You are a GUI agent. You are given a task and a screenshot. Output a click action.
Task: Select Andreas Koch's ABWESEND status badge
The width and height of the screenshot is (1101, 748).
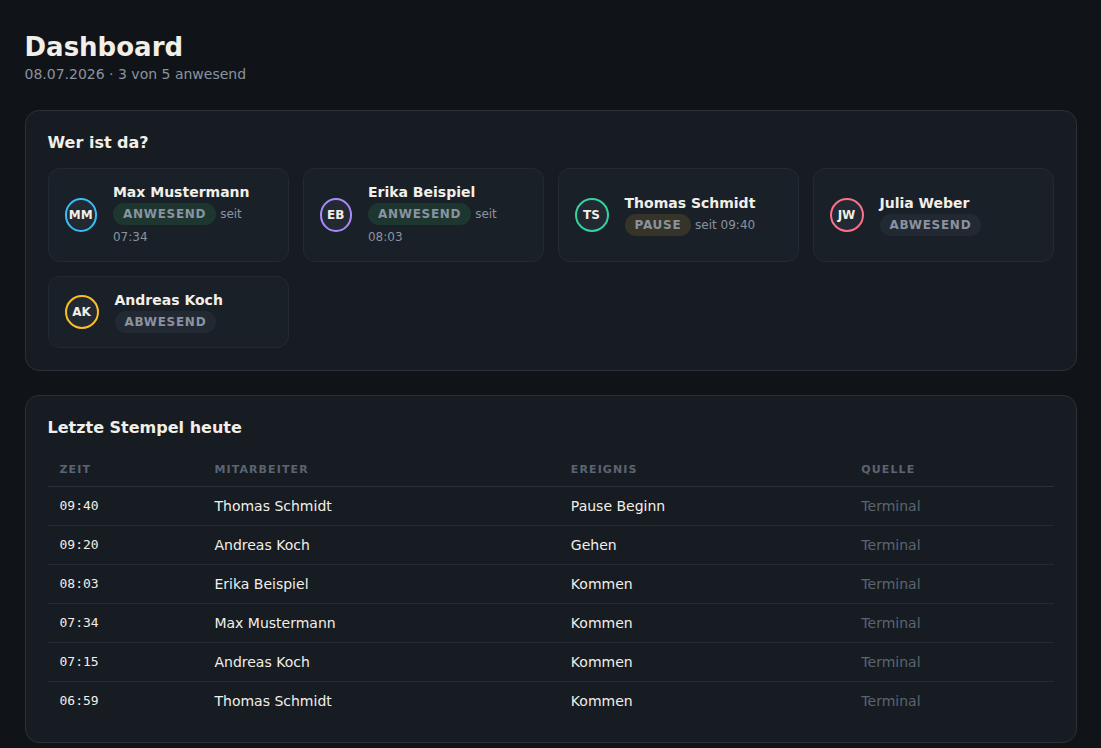pyautogui.click(x=165, y=322)
